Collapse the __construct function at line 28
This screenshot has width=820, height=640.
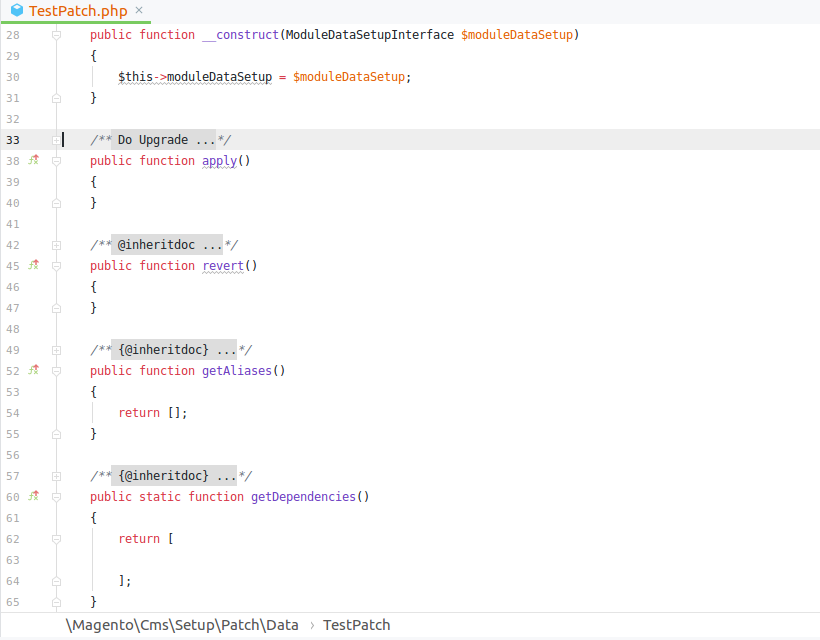(56, 35)
